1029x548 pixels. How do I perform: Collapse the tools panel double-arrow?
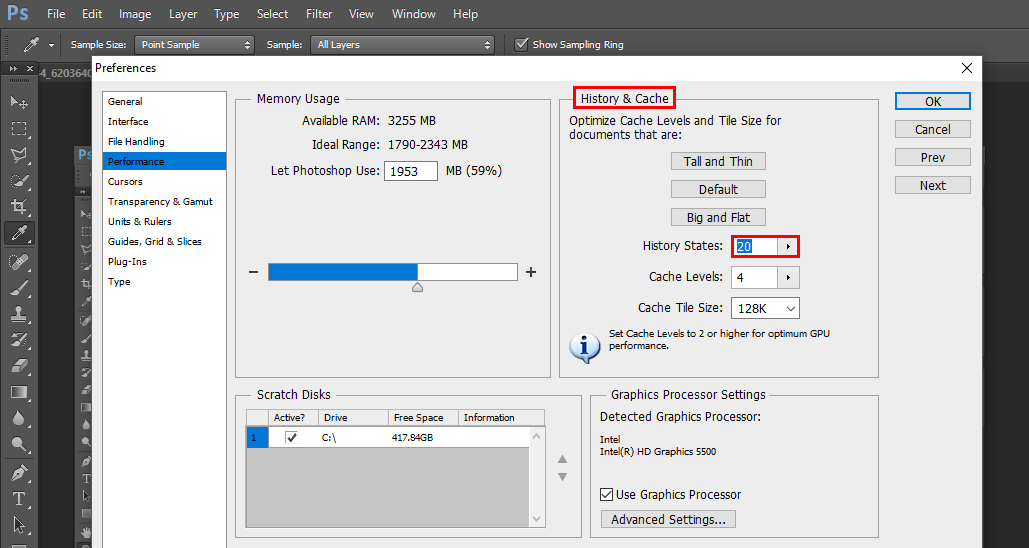tap(13, 68)
